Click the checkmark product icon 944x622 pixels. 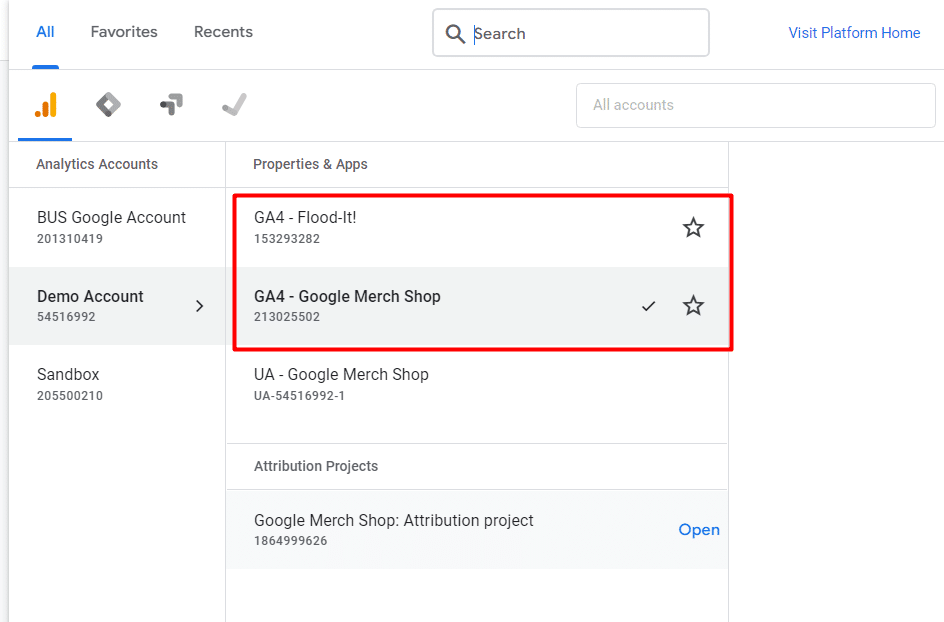[233, 105]
